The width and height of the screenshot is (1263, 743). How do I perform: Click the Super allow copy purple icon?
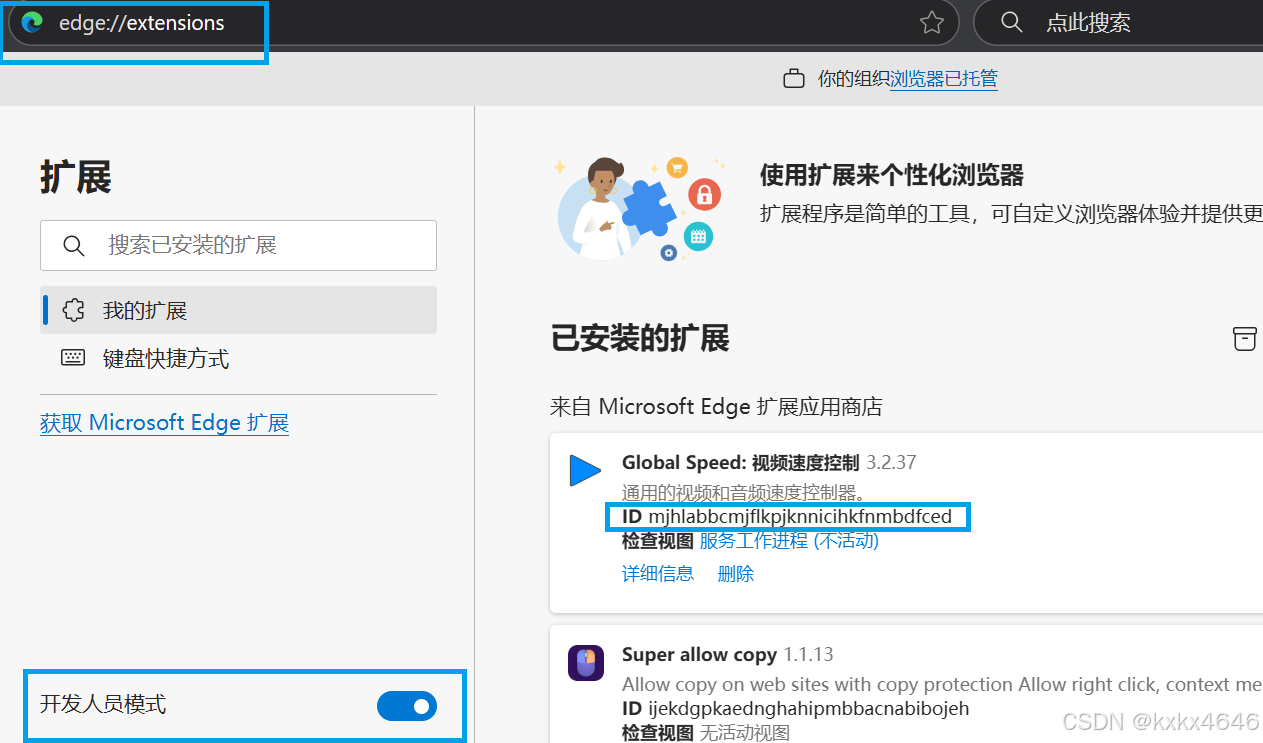coord(586,663)
